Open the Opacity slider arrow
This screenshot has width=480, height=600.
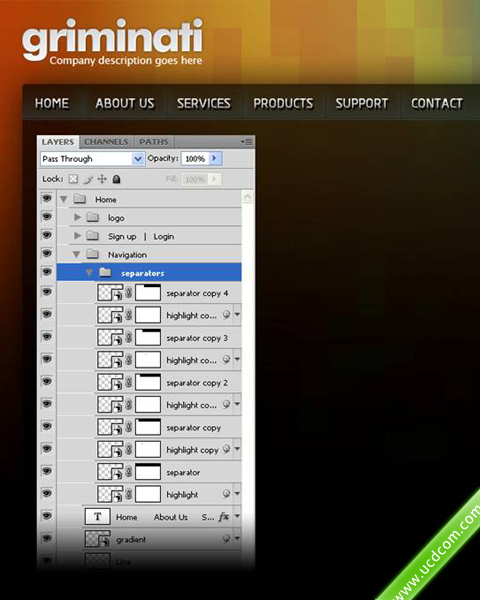click(215, 158)
